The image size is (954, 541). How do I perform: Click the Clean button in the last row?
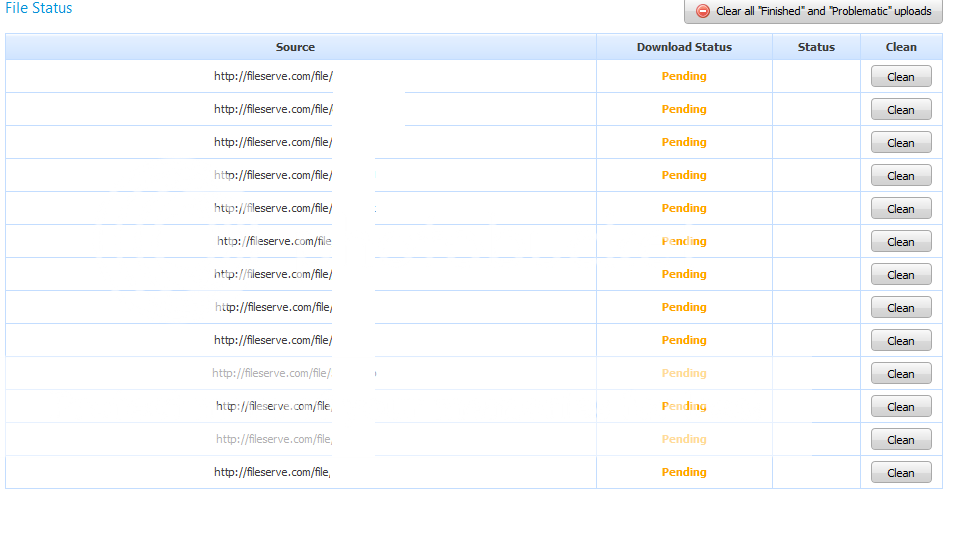pos(900,473)
